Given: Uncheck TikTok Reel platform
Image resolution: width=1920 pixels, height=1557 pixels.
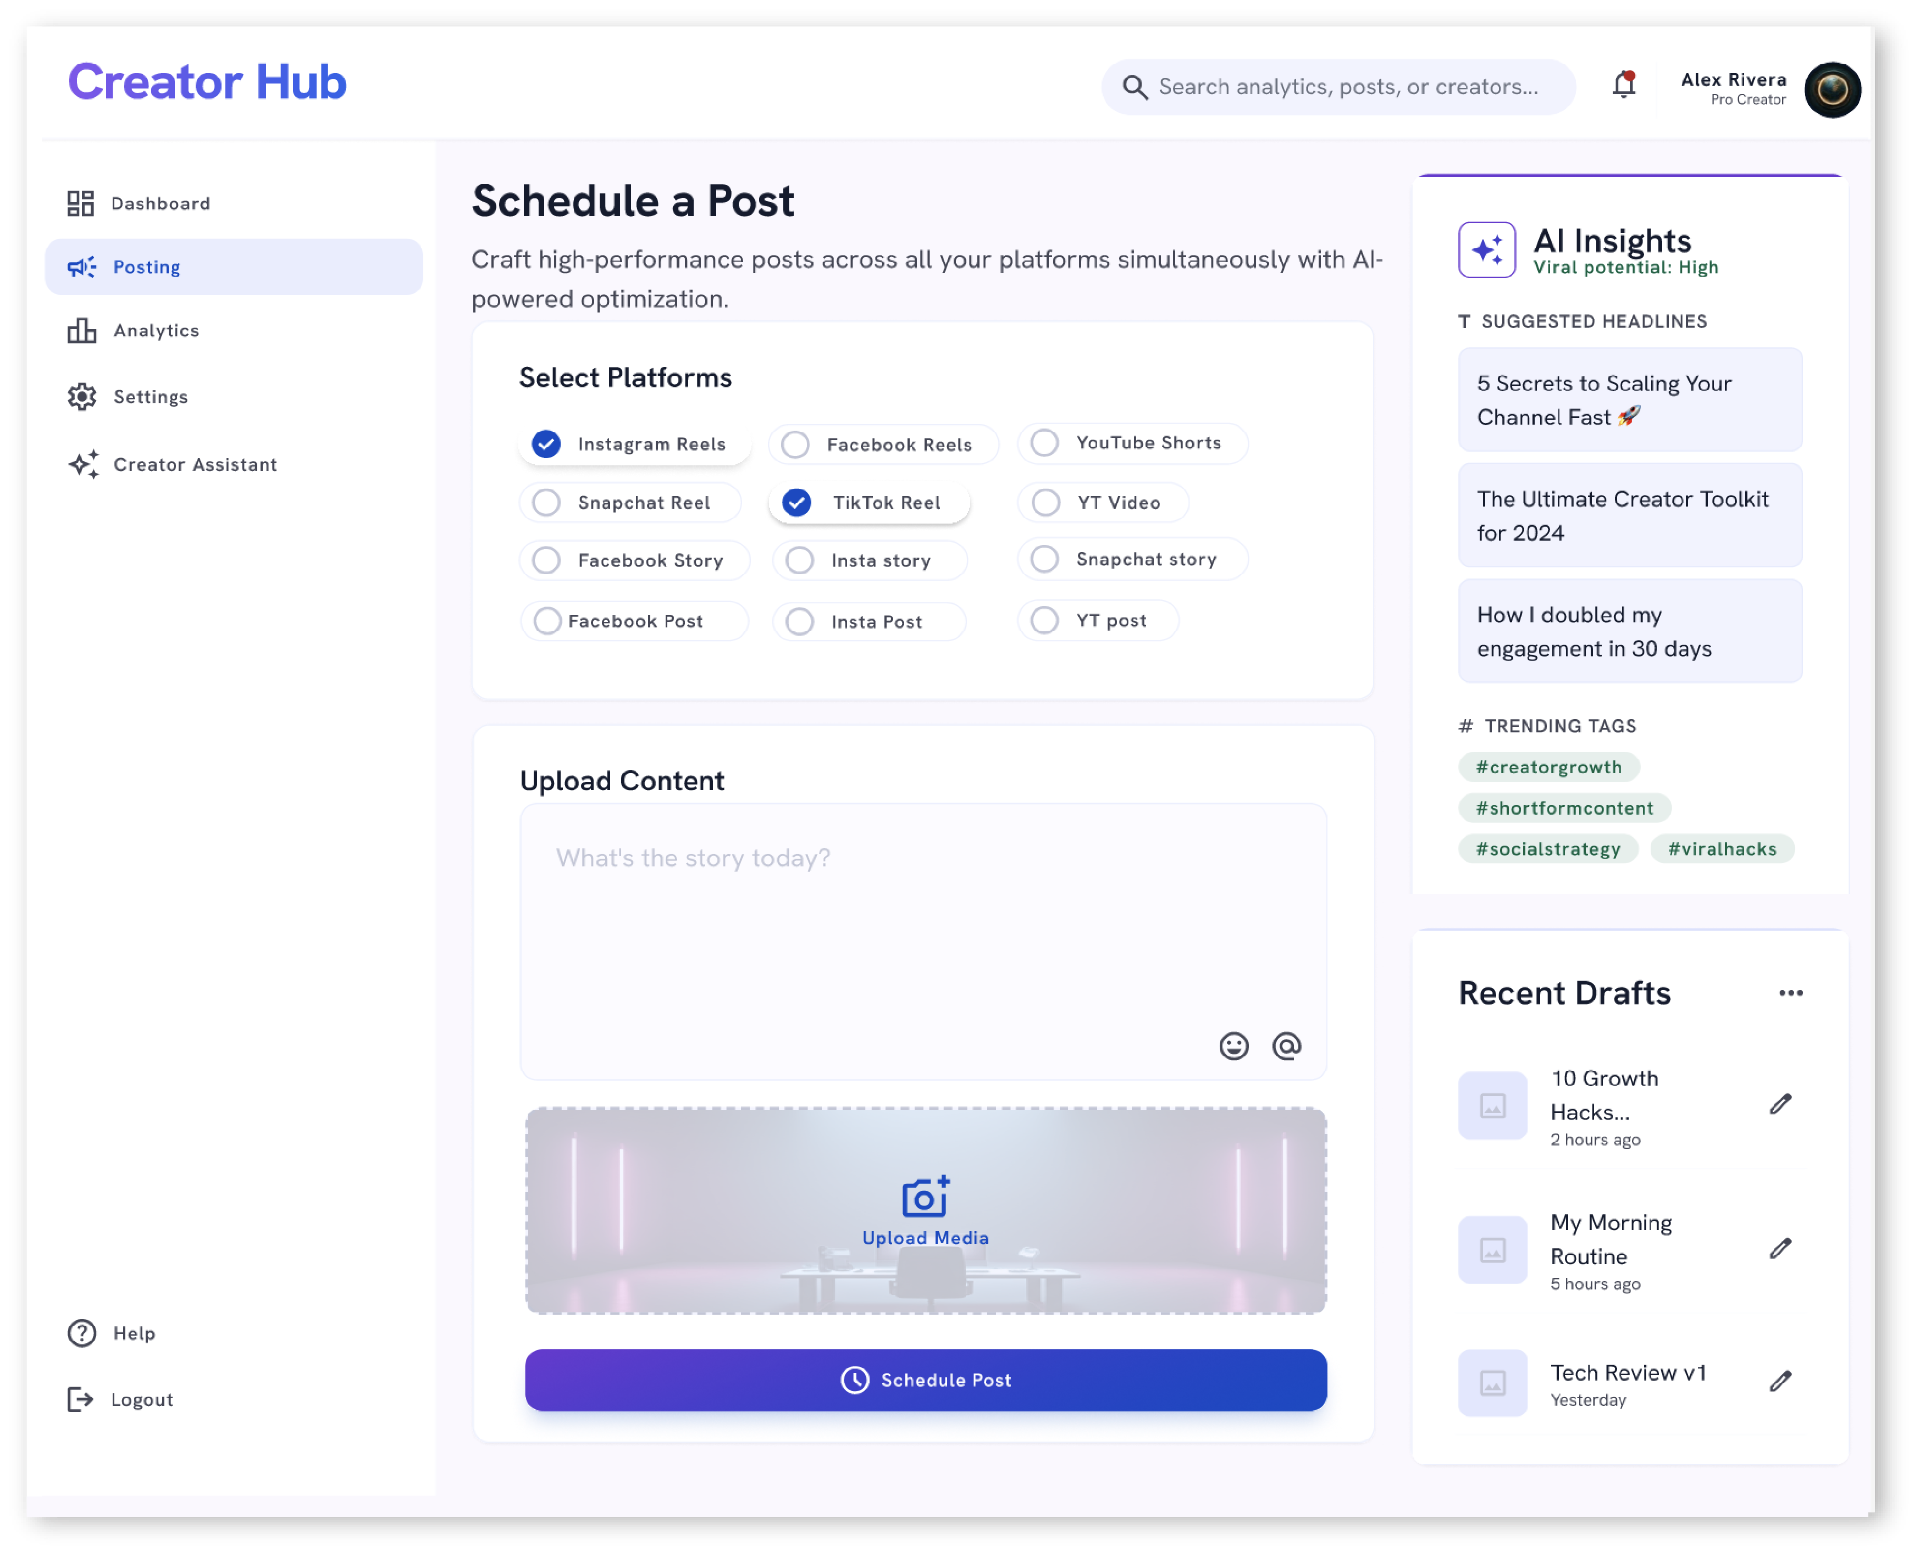Looking at the screenshot, I should tap(869, 503).
